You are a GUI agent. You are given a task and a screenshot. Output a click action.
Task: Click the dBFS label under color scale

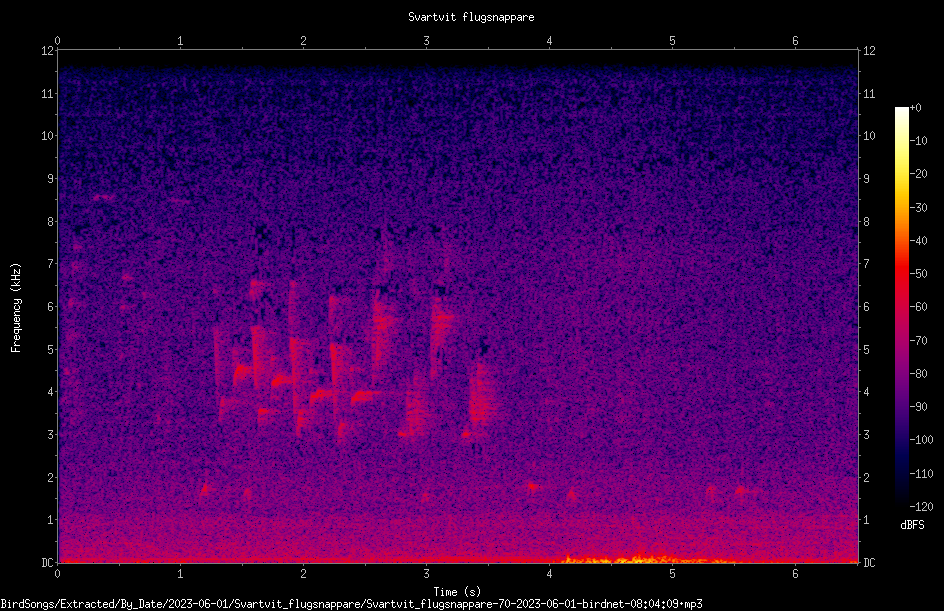[x=912, y=525]
